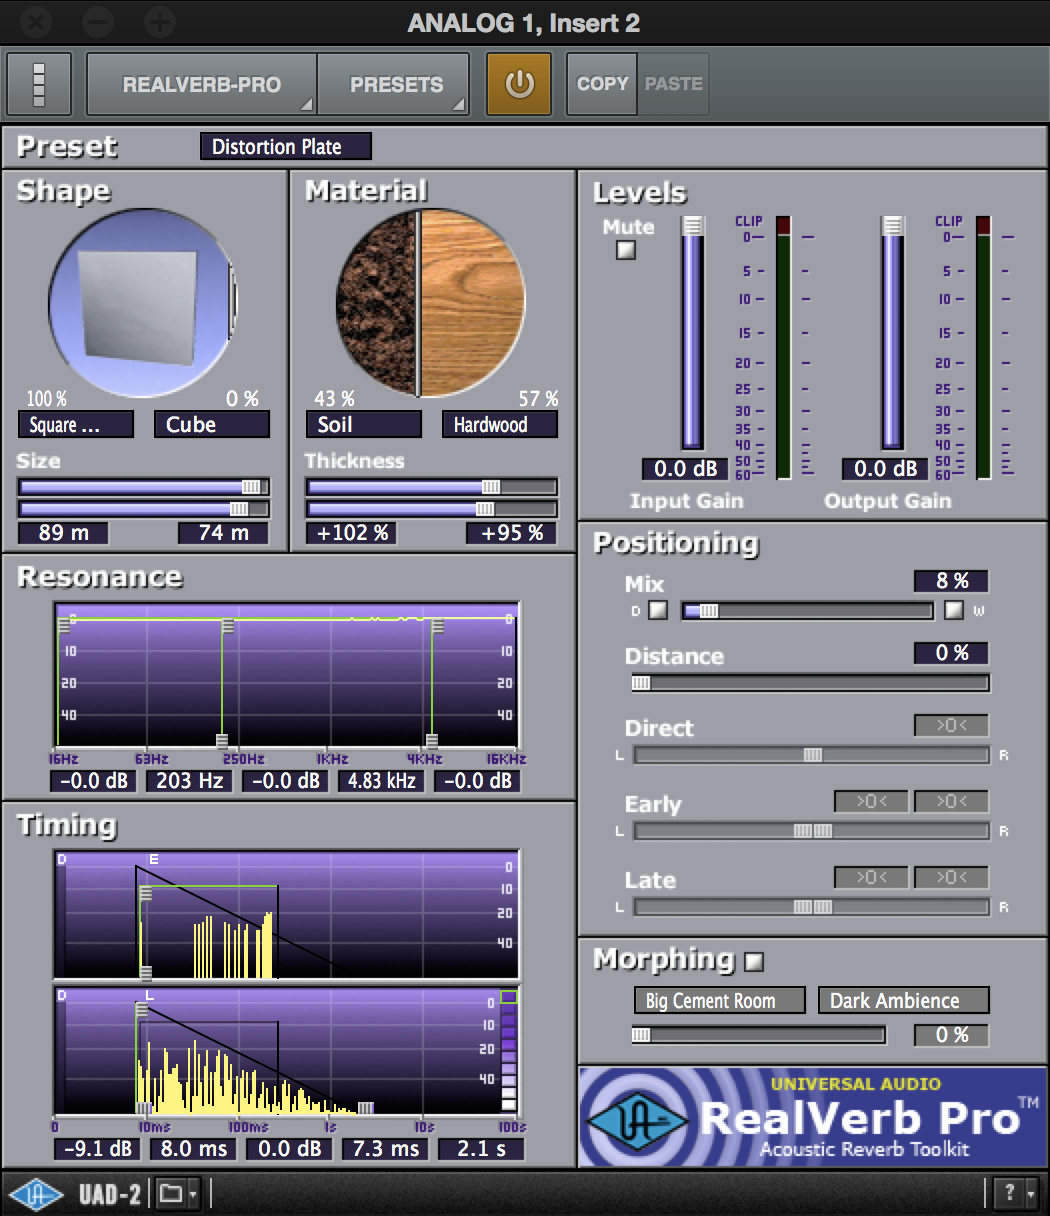Toggle the plugin power button
Screen dimensions: 1050x1216
pyautogui.click(x=519, y=84)
